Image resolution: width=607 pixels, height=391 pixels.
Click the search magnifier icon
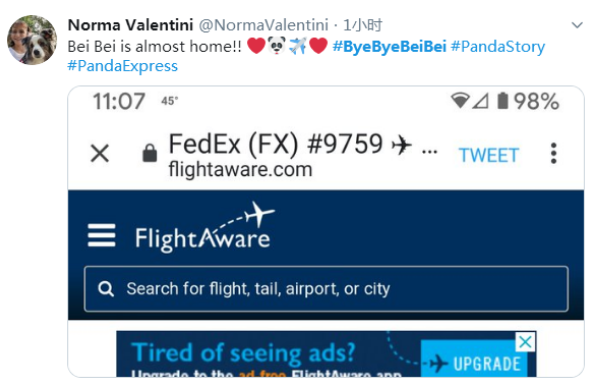point(106,289)
